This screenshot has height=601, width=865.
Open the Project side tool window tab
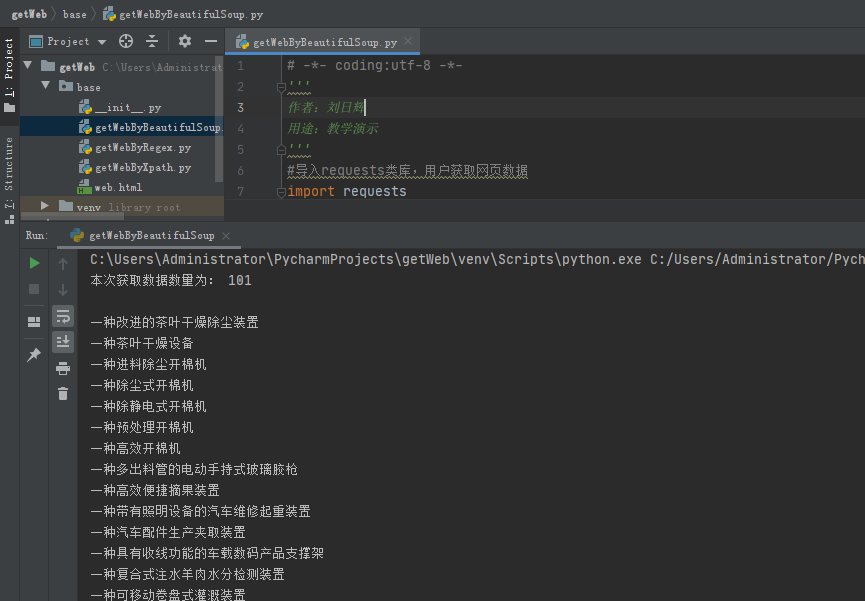click(x=9, y=75)
